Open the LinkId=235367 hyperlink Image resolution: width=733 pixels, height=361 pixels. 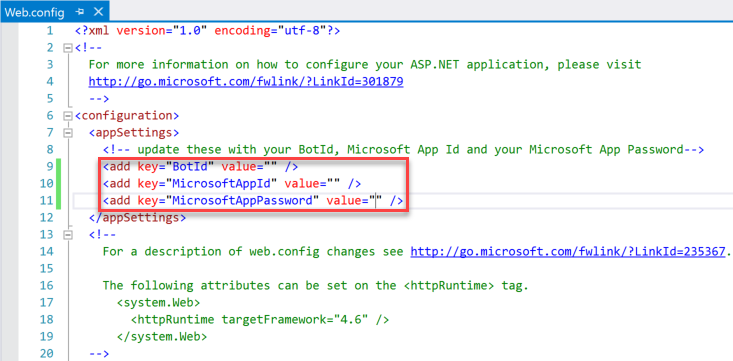(568, 252)
